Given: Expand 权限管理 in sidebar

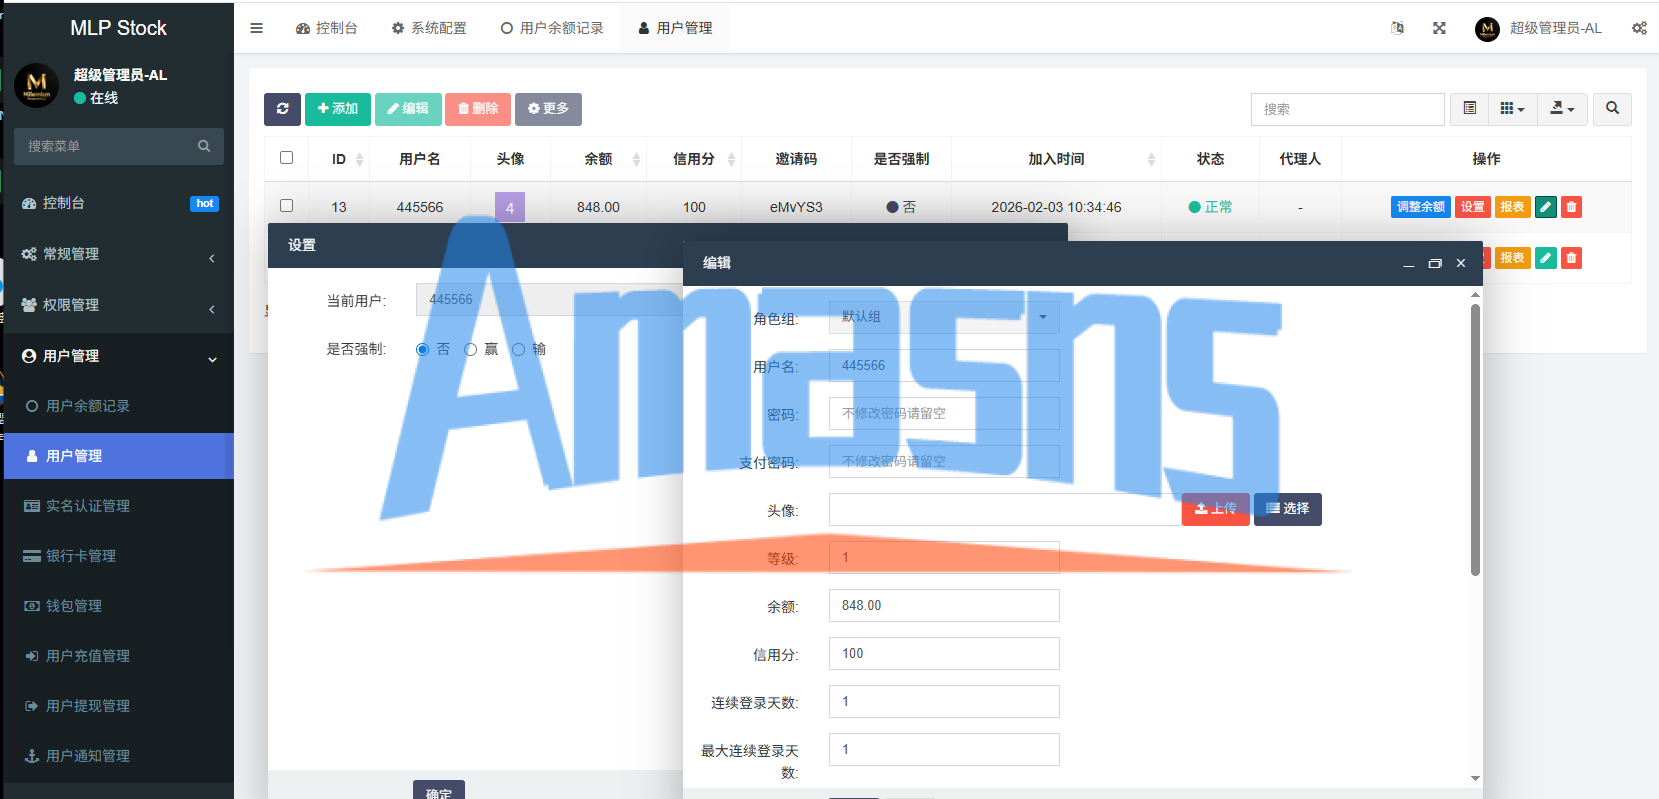Looking at the screenshot, I should click(x=119, y=305).
